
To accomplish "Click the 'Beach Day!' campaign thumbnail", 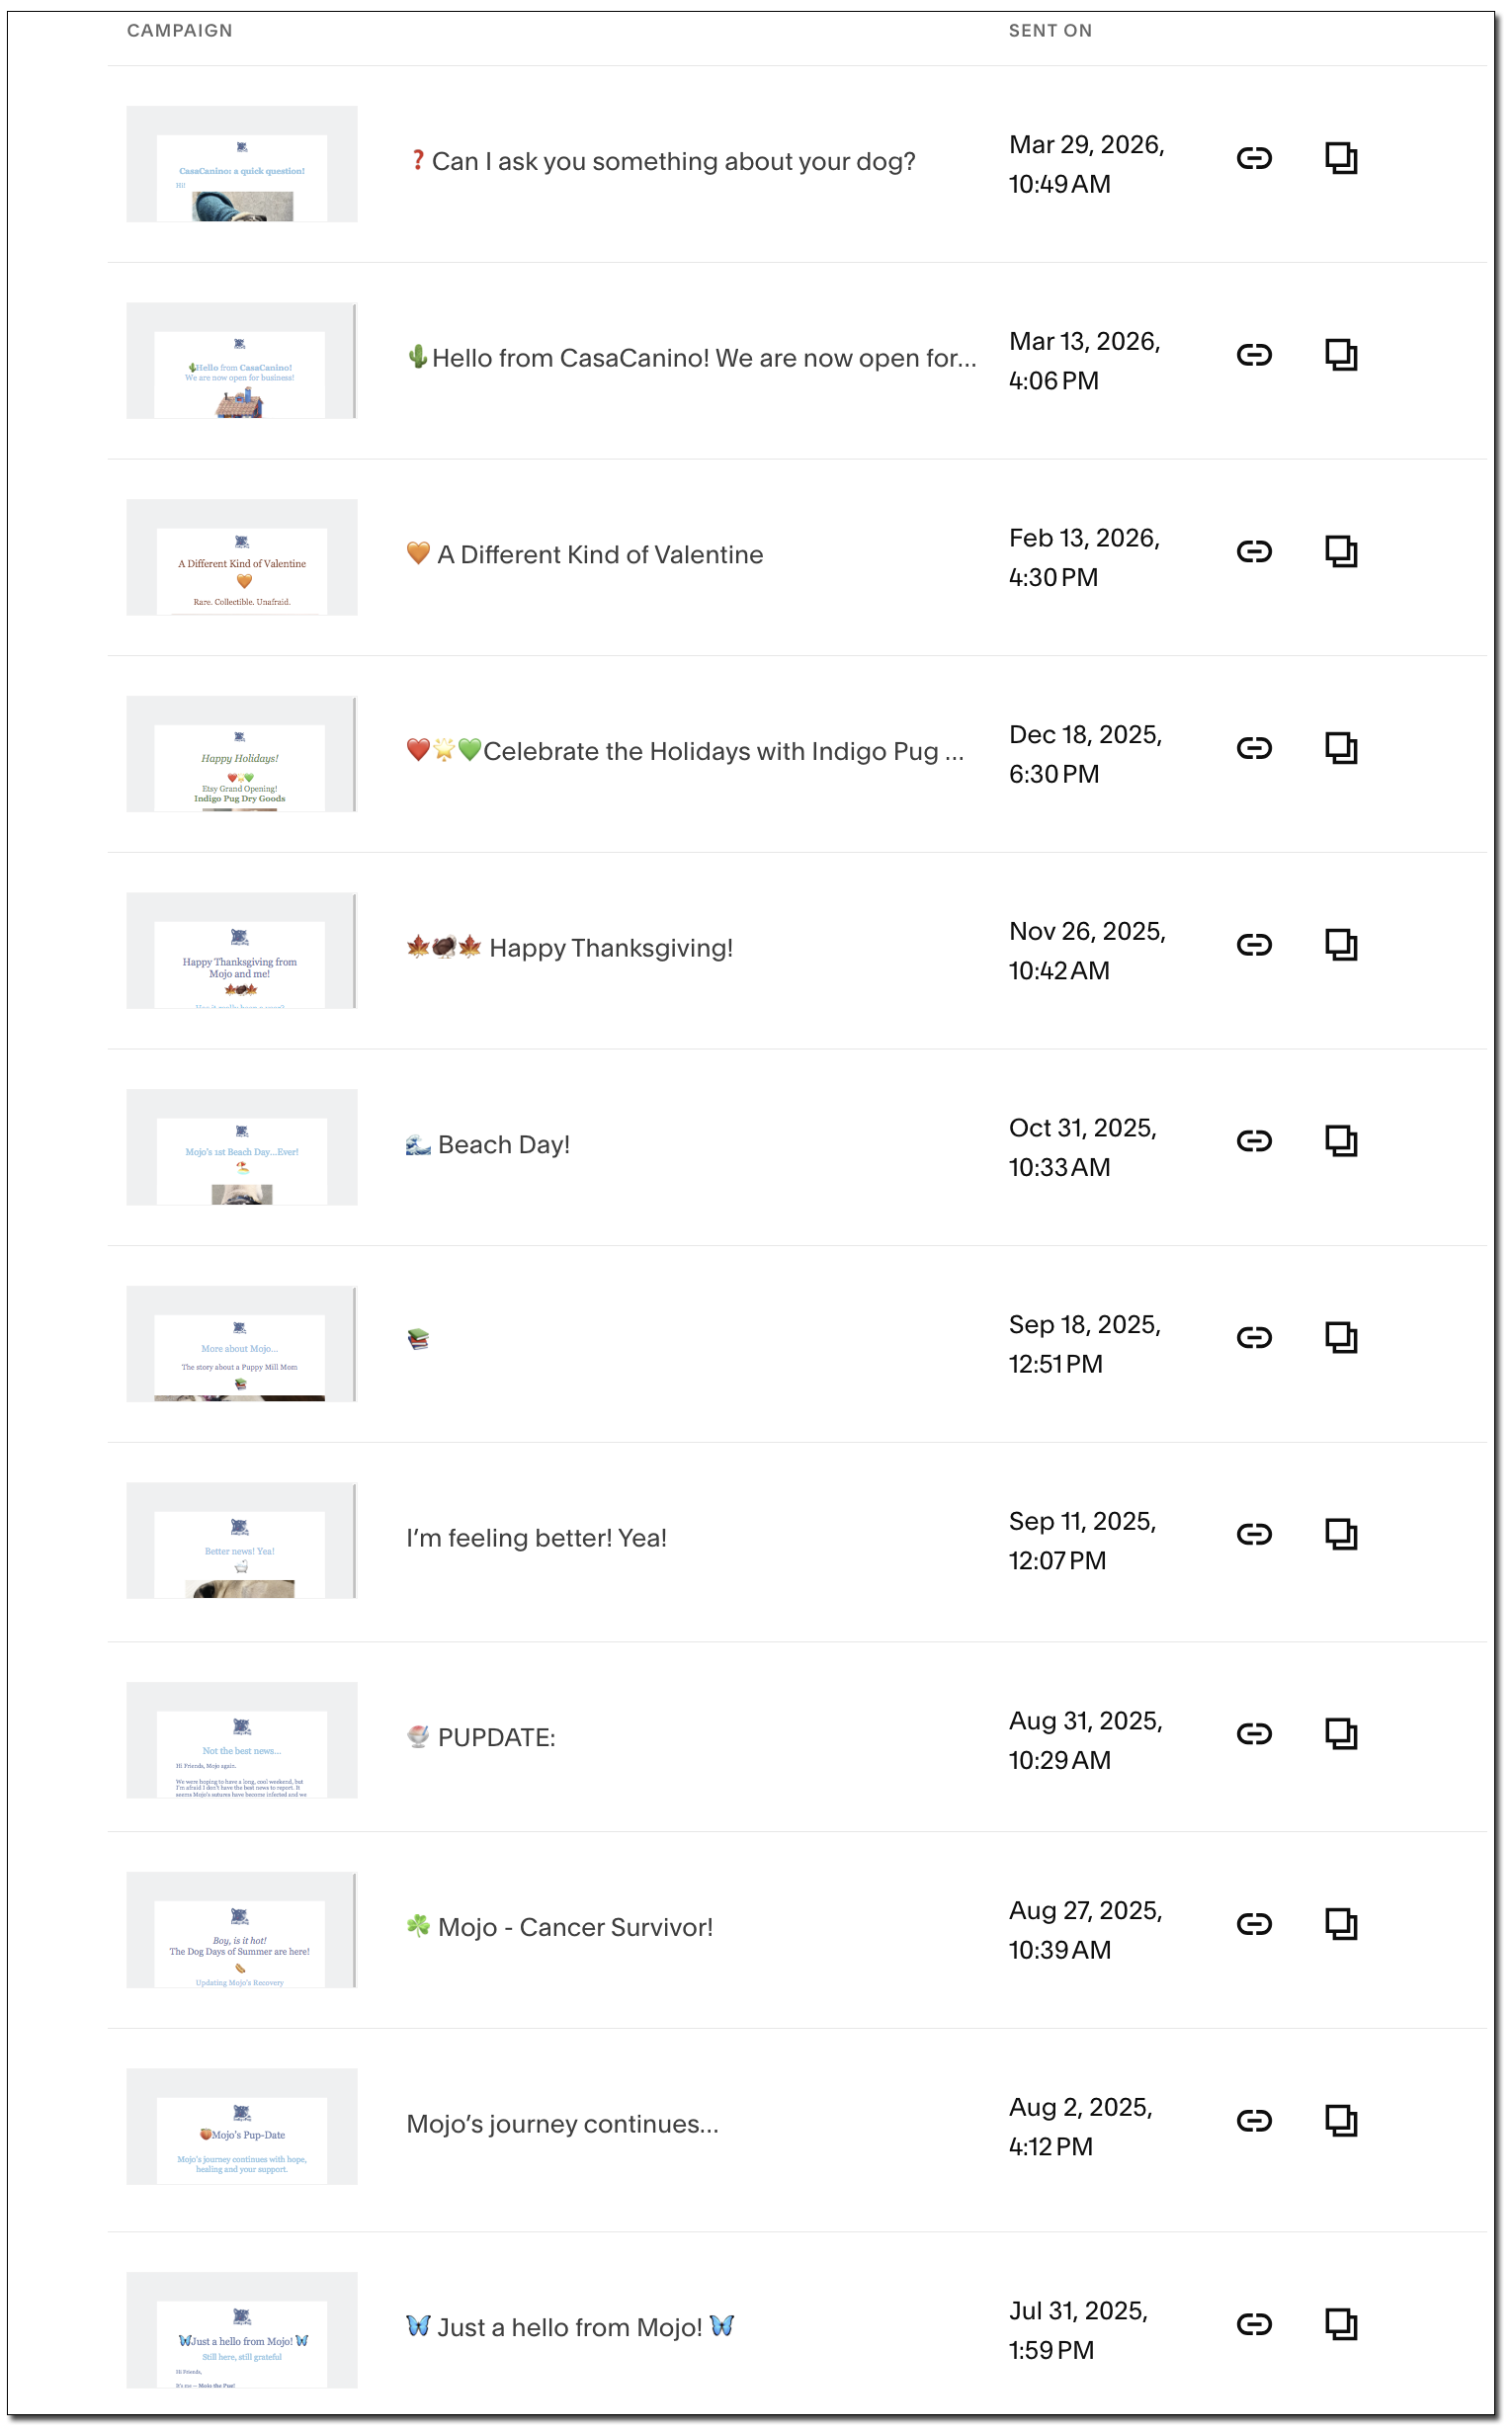I will (242, 1147).
